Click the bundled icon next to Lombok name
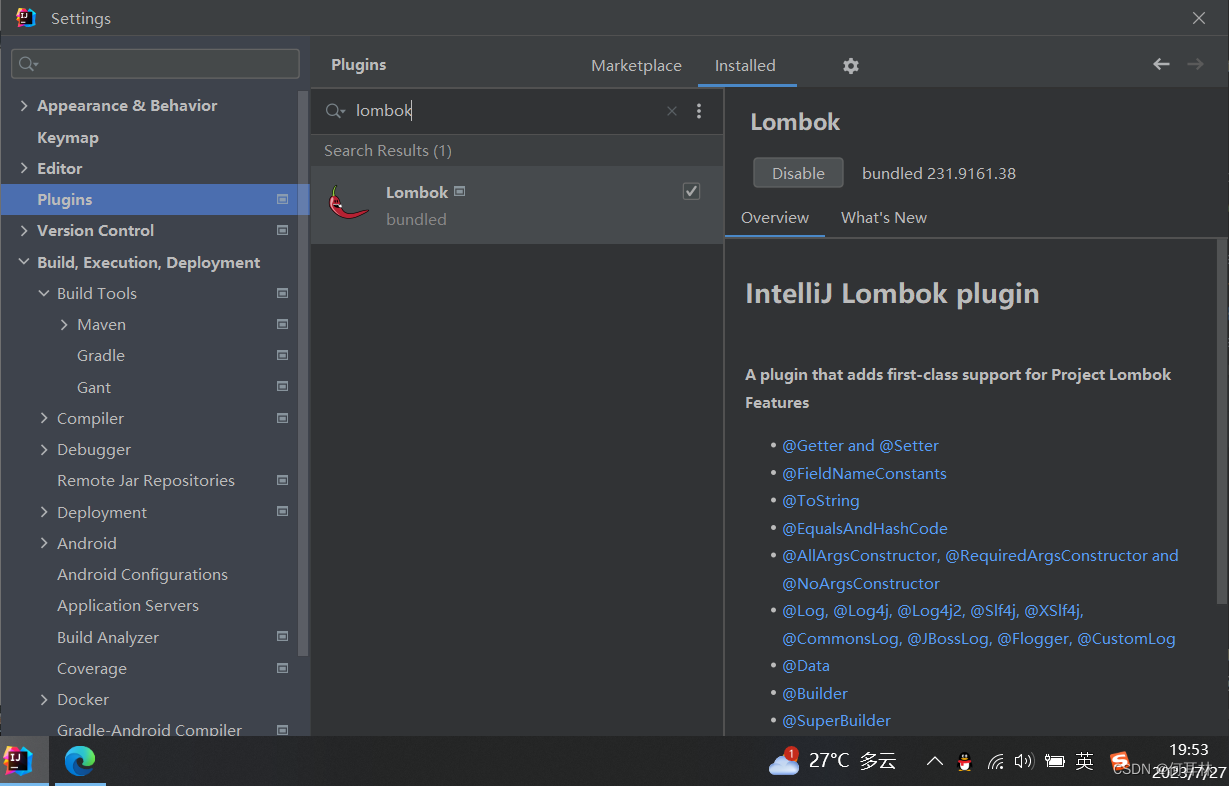 (x=460, y=191)
